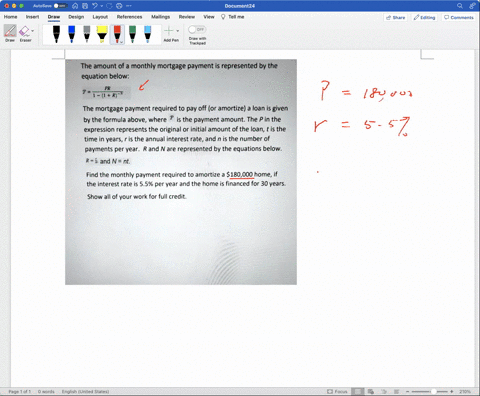This screenshot has height=396, width=480.
Task: Click the Search magnifier icon
Action: coord(460,6)
